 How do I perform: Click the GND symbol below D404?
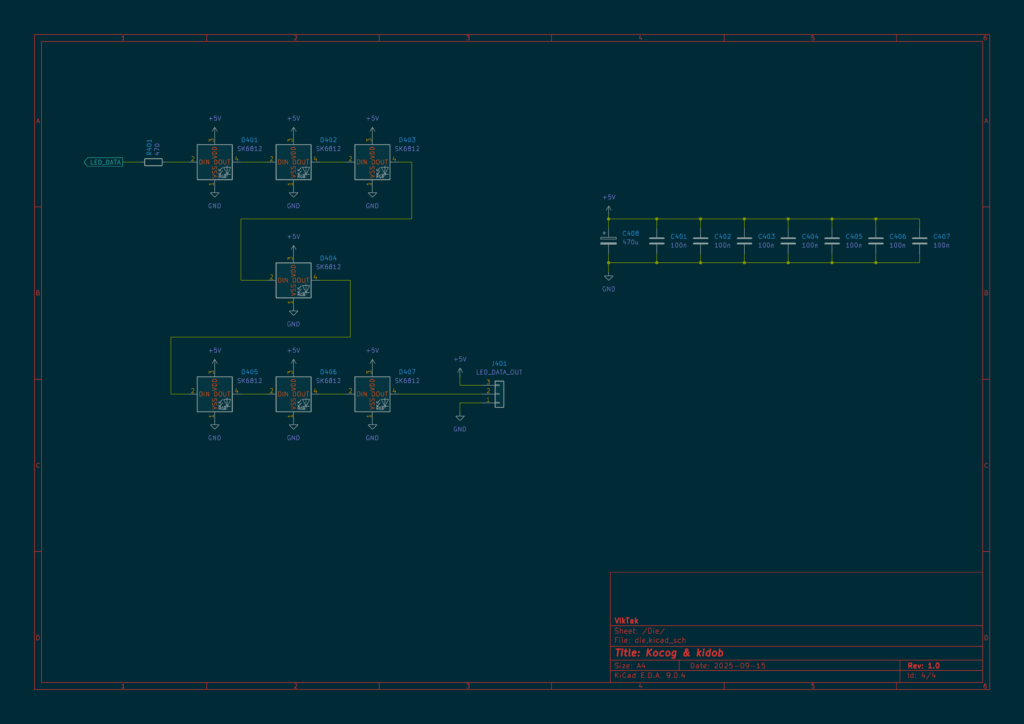click(x=293, y=313)
